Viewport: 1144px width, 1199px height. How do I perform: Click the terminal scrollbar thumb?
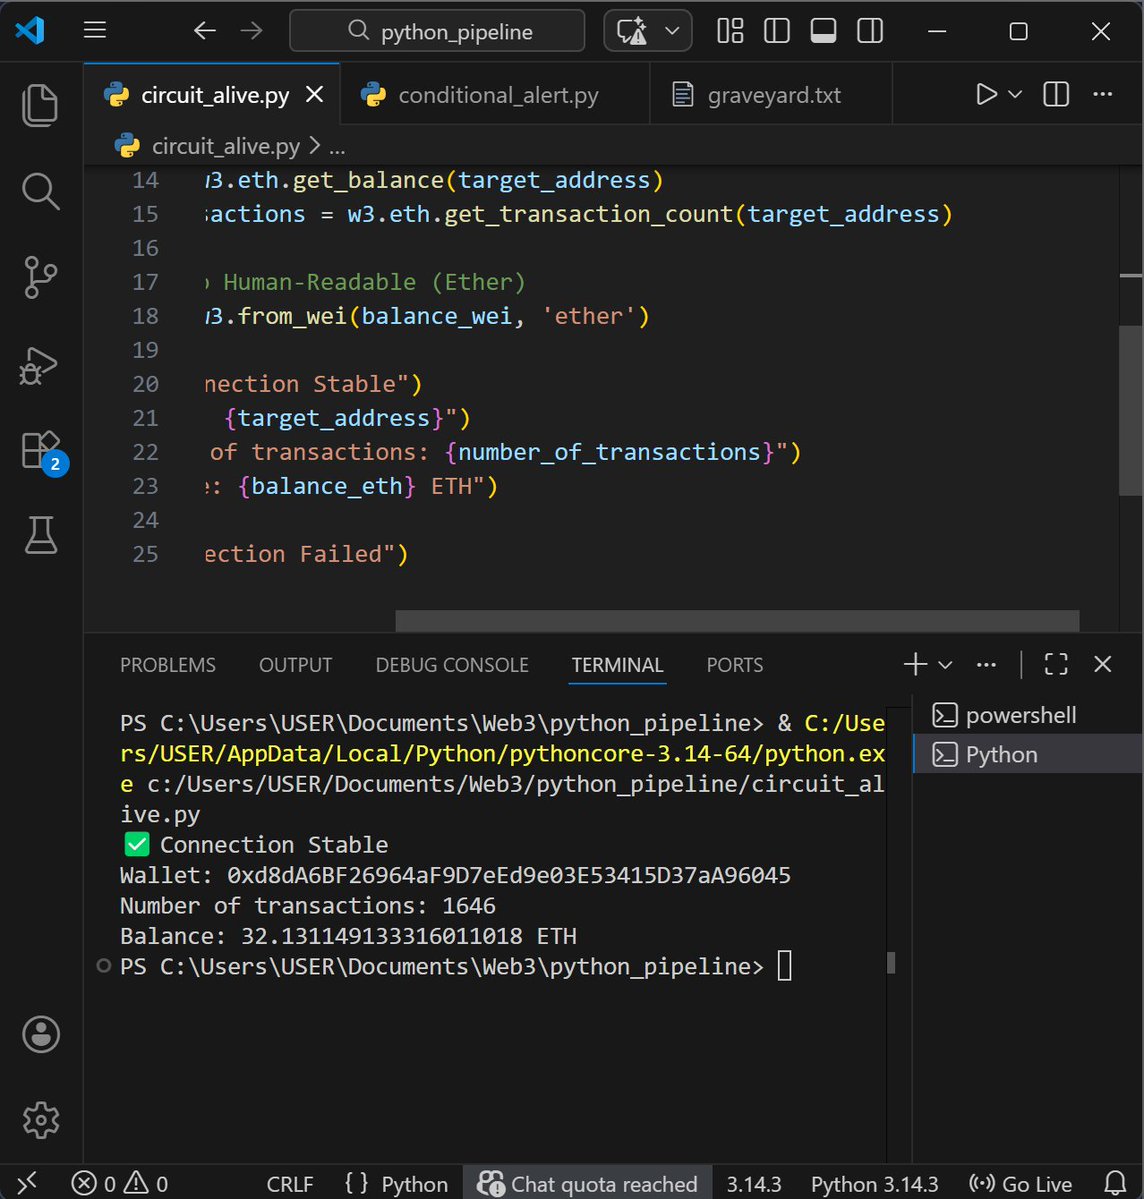(891, 963)
